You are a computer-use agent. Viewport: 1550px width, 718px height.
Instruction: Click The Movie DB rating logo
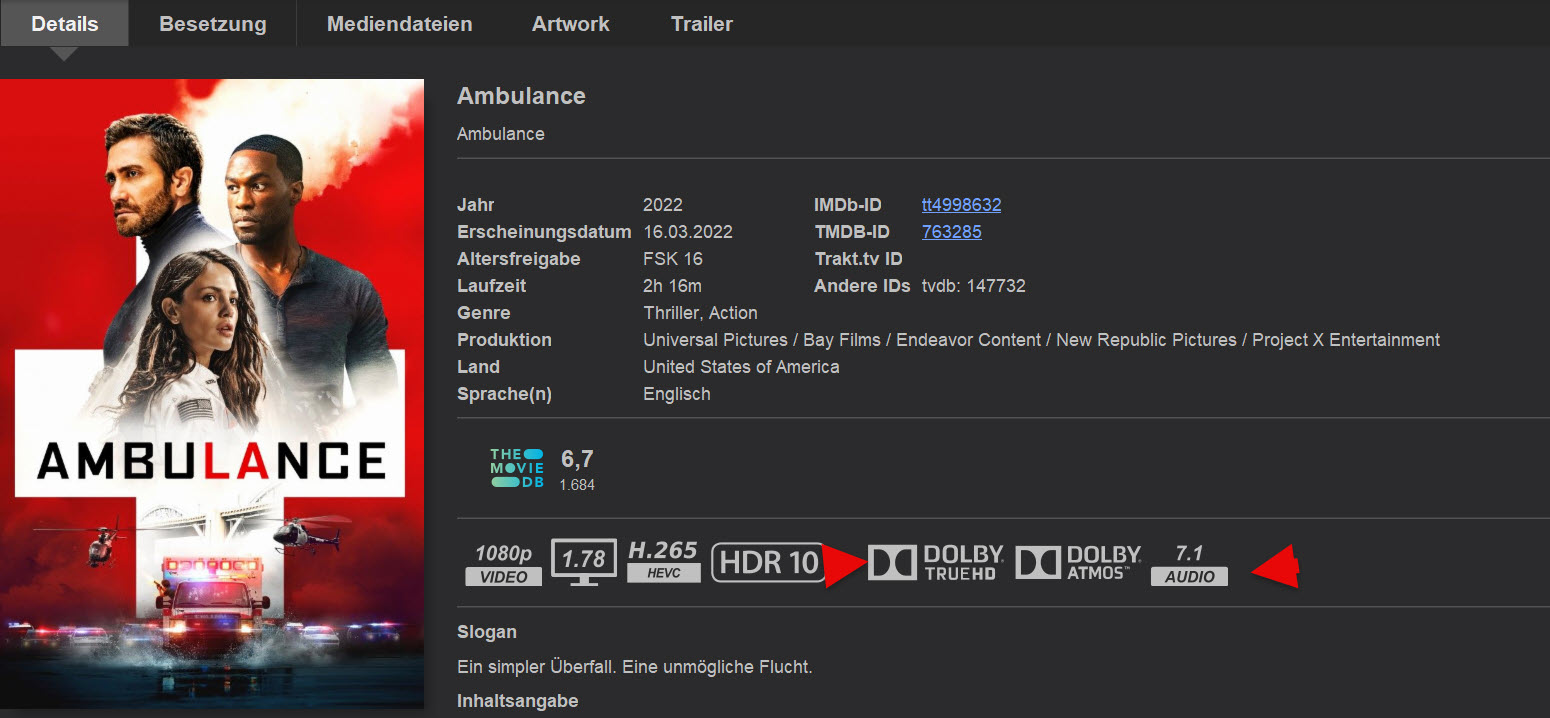pos(517,468)
